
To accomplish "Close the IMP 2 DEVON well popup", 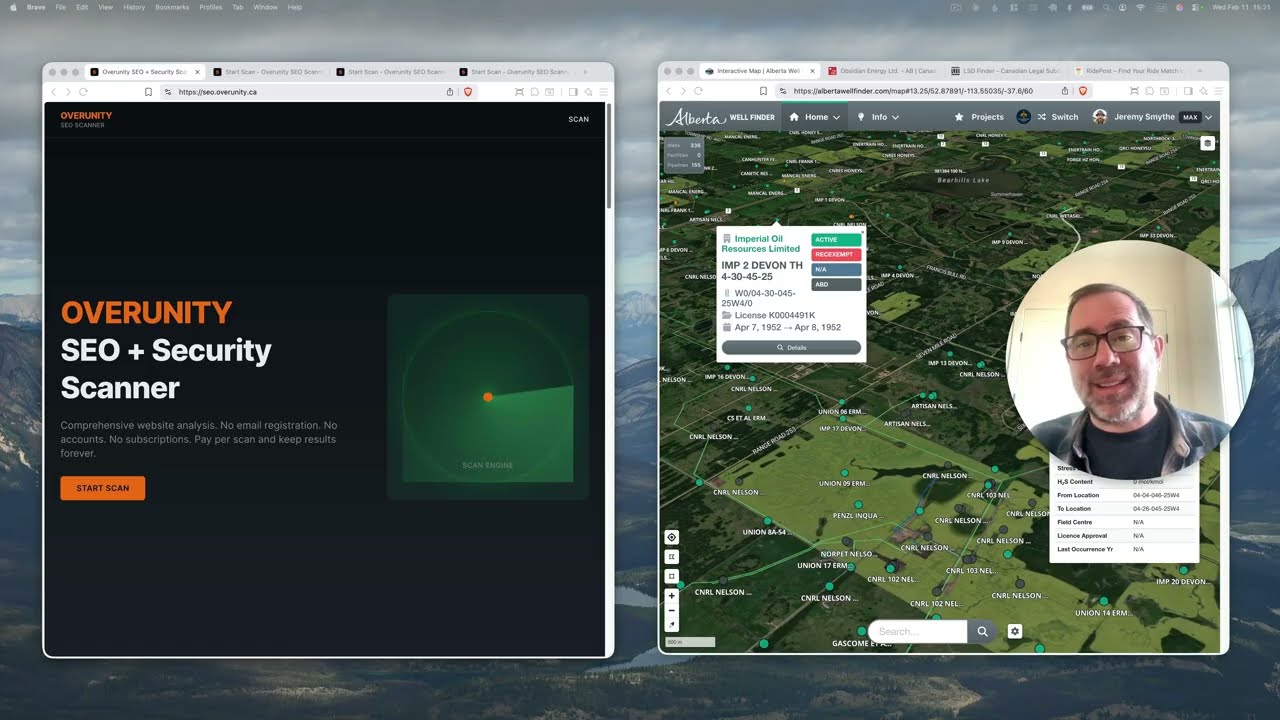I will (862, 231).
